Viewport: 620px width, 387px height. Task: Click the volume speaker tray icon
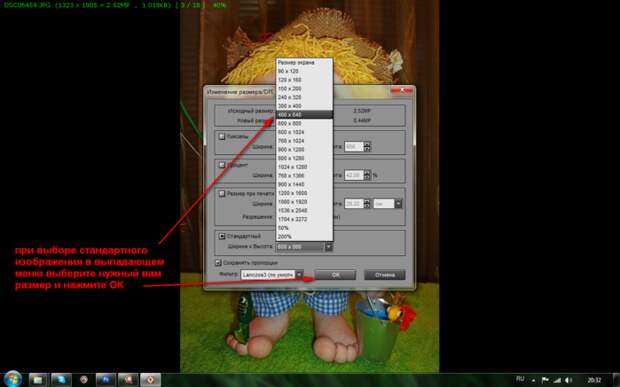coord(569,380)
